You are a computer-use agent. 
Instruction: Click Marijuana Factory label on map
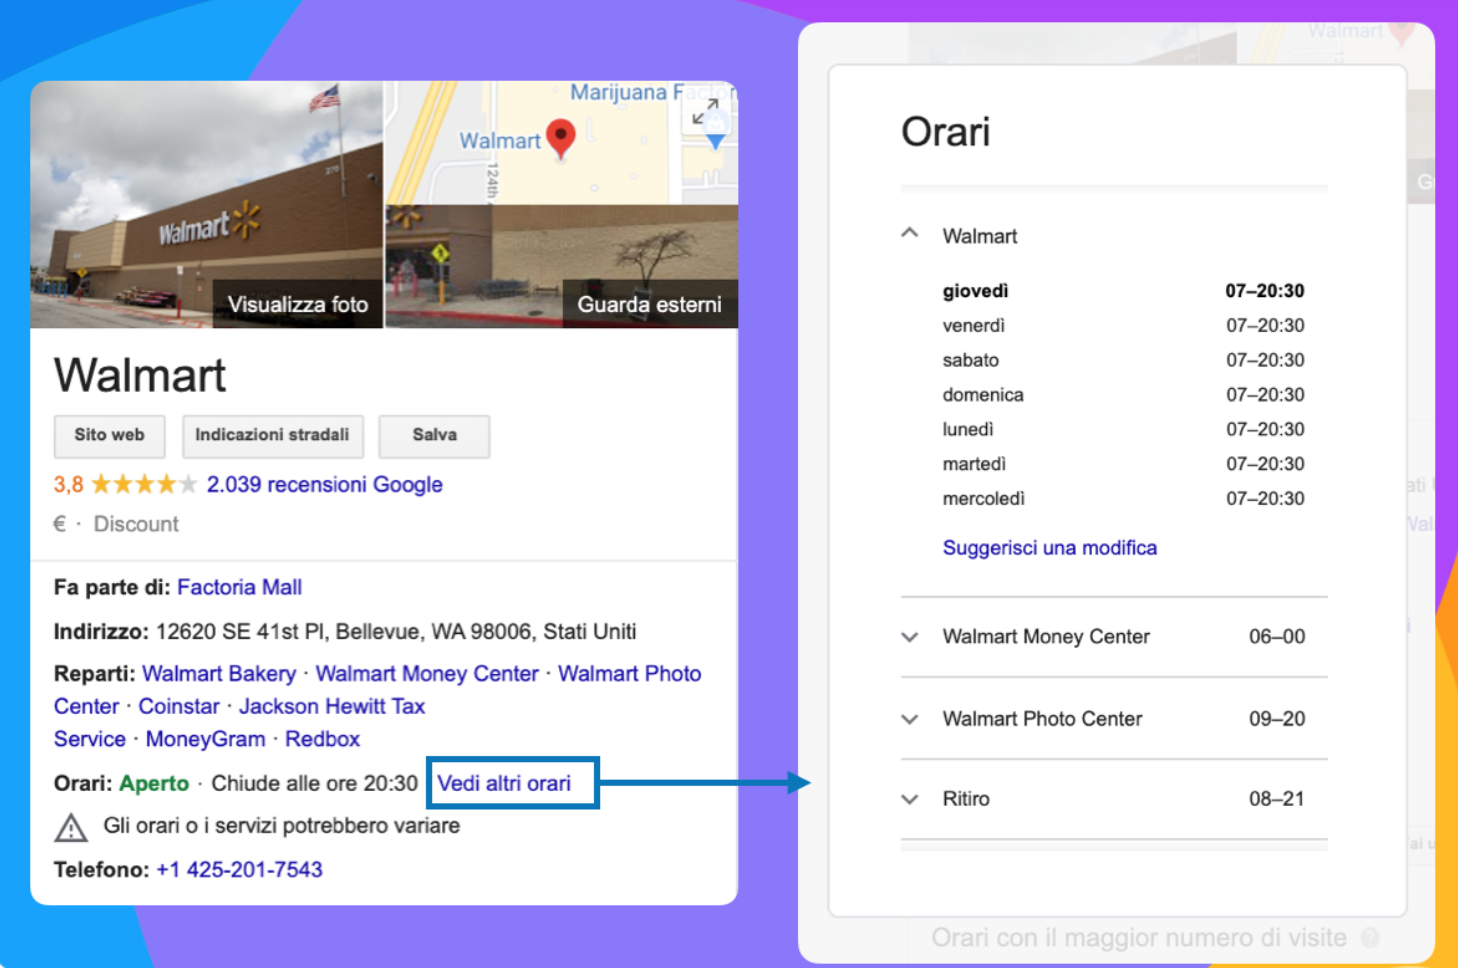click(653, 92)
